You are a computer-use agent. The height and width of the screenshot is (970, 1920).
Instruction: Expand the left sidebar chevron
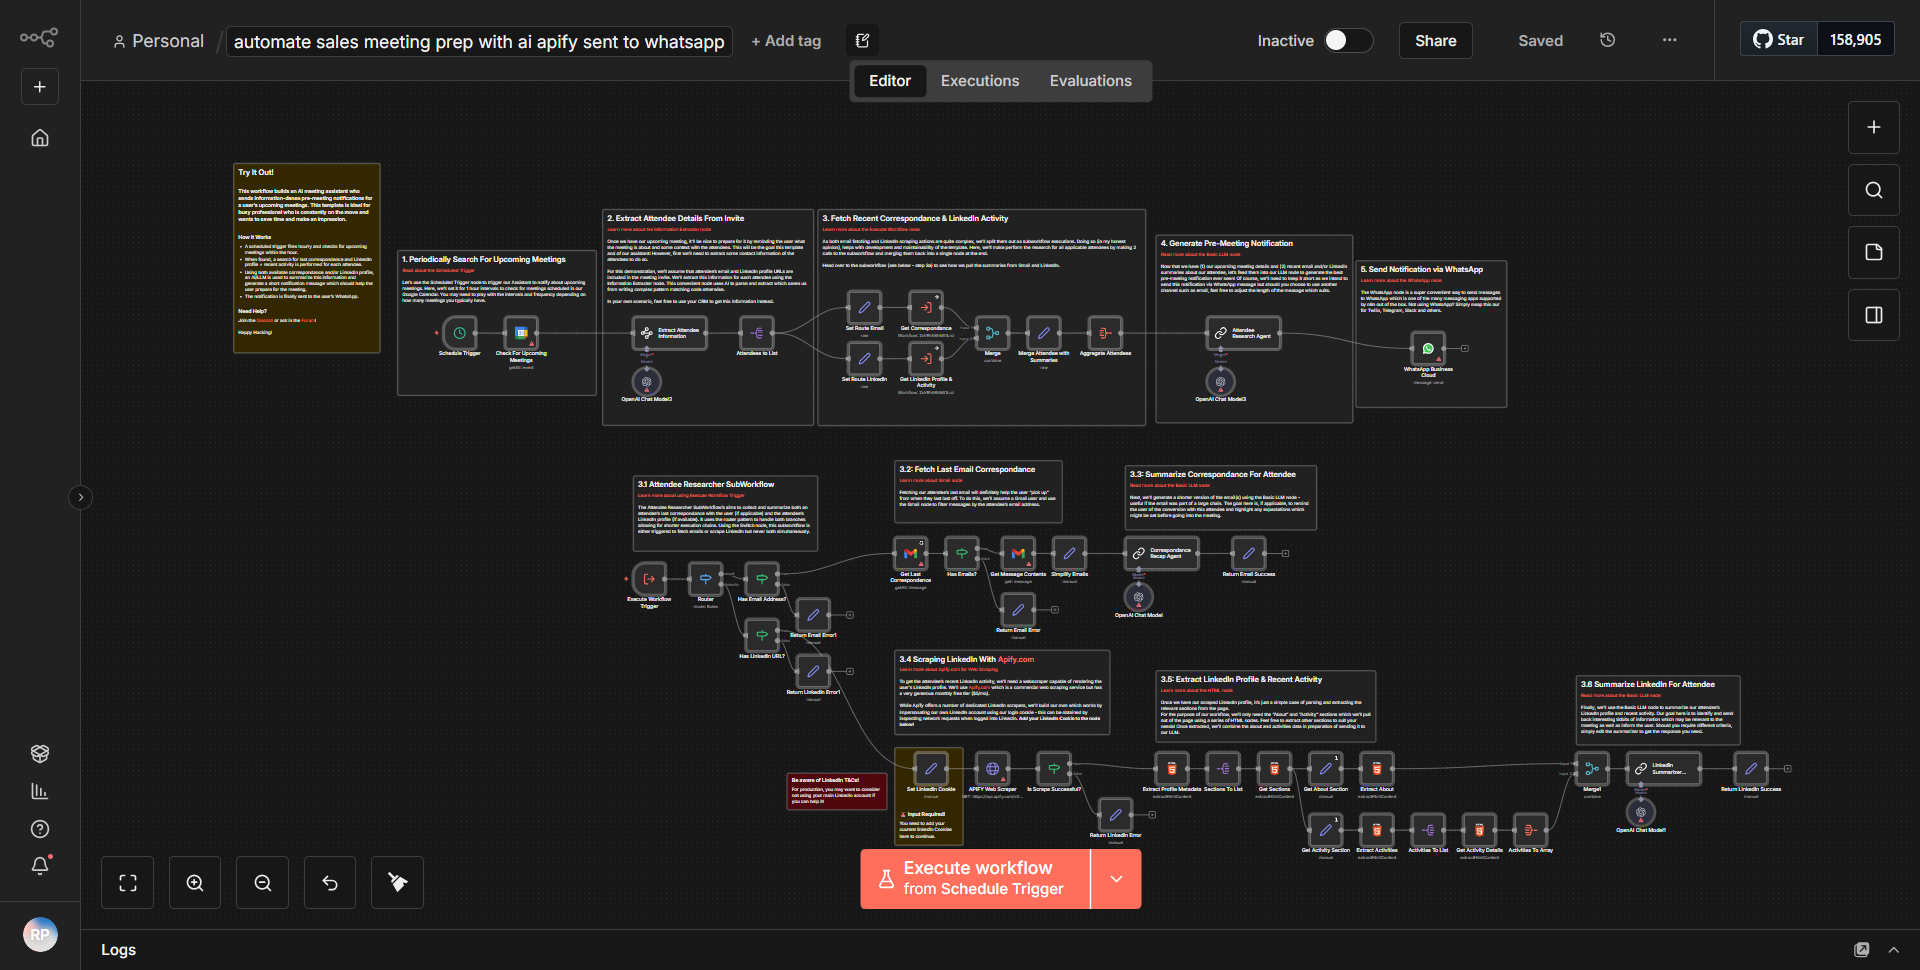81,497
